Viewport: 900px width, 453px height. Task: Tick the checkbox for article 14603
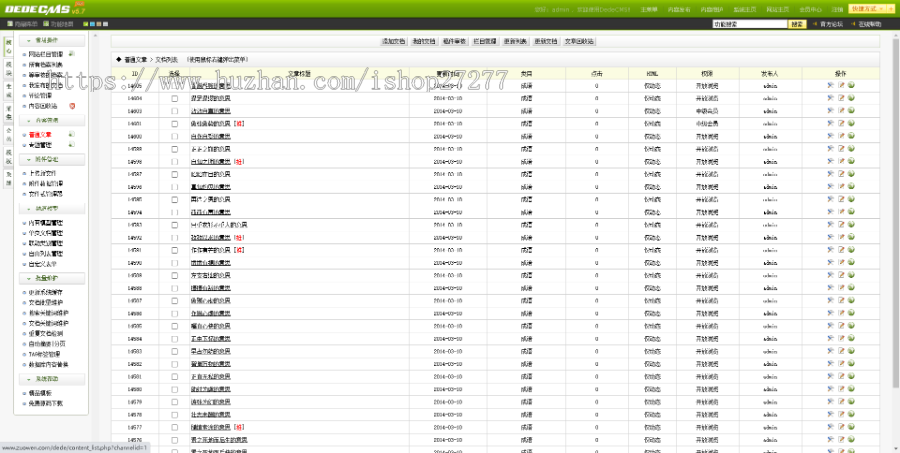tap(174, 111)
